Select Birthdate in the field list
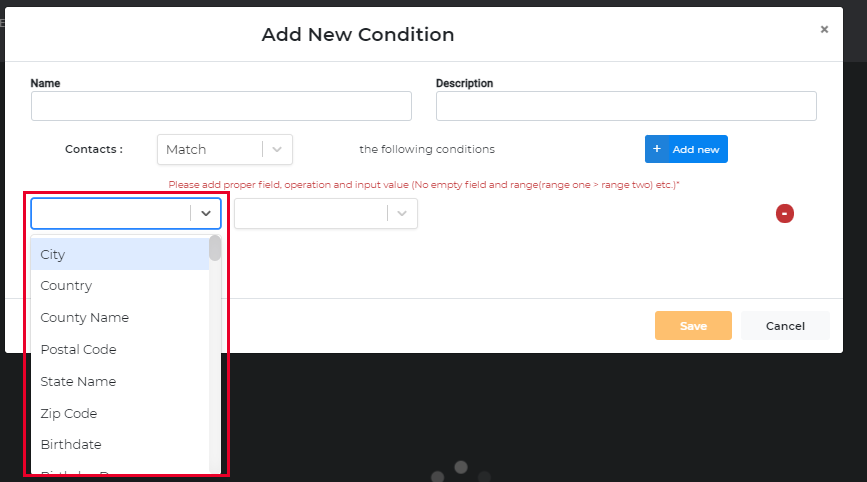 click(x=118, y=444)
